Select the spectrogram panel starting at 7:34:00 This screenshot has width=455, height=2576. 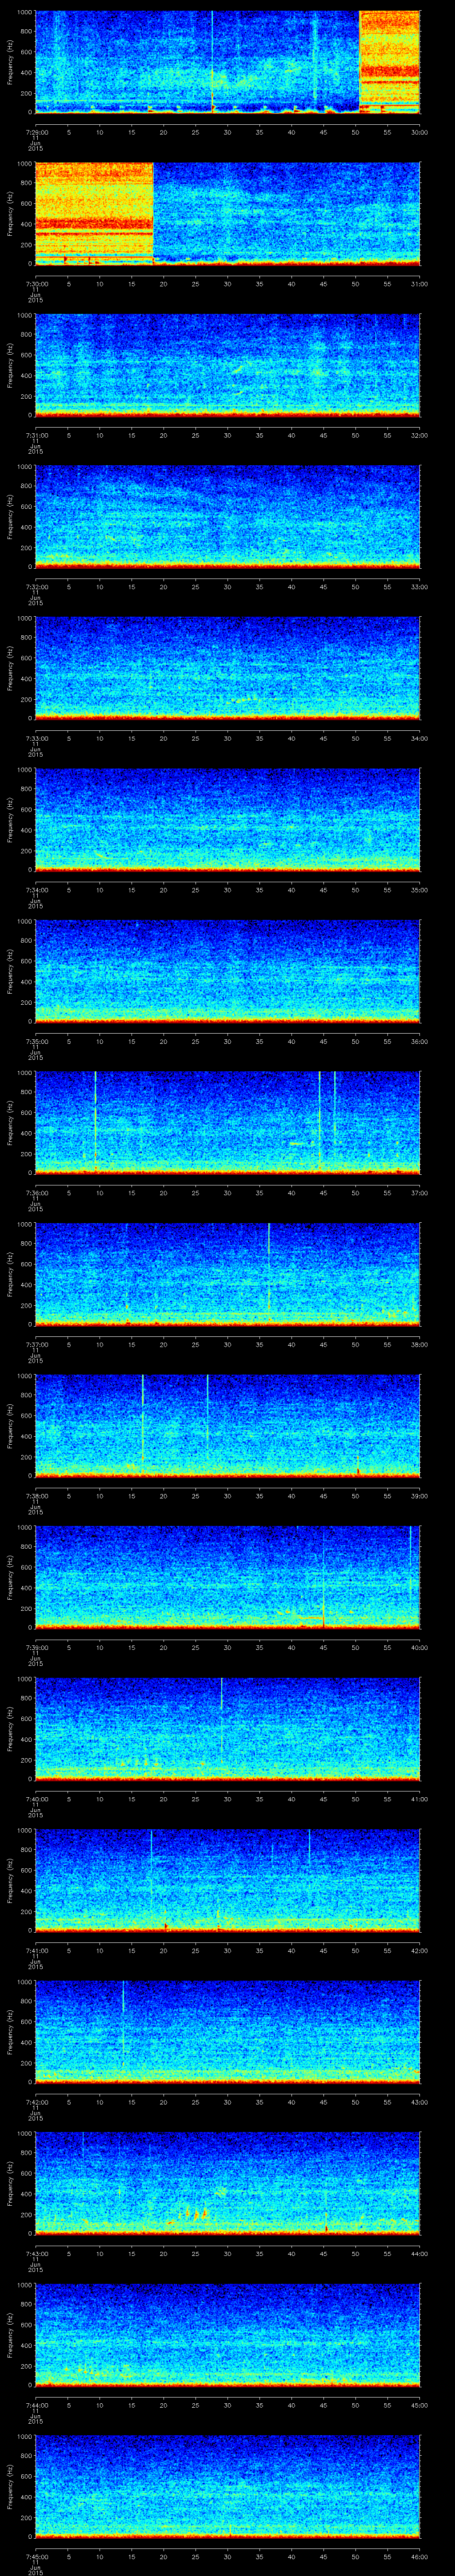tap(227, 820)
